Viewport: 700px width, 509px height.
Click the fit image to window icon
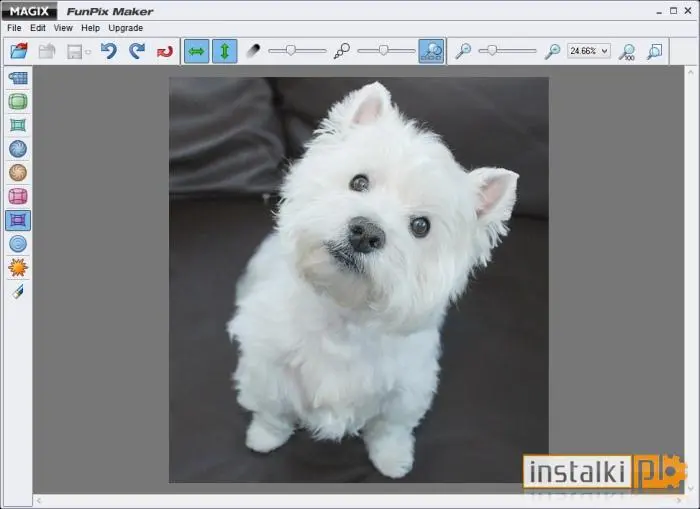pyautogui.click(x=654, y=51)
